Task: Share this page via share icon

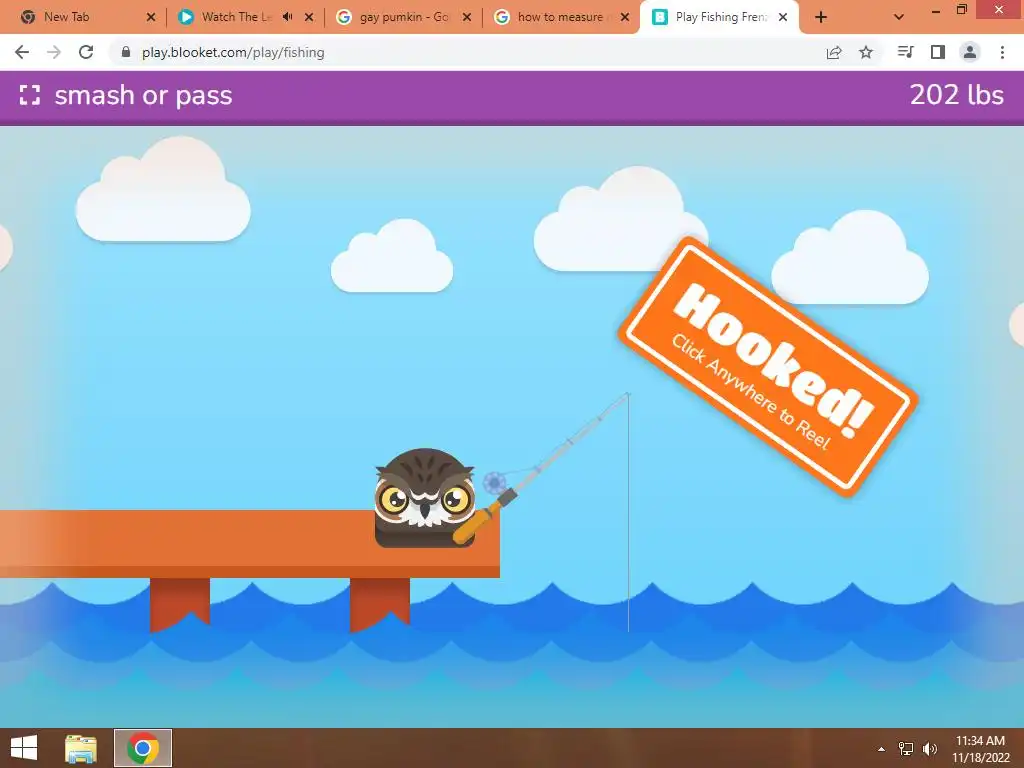Action: (x=834, y=52)
